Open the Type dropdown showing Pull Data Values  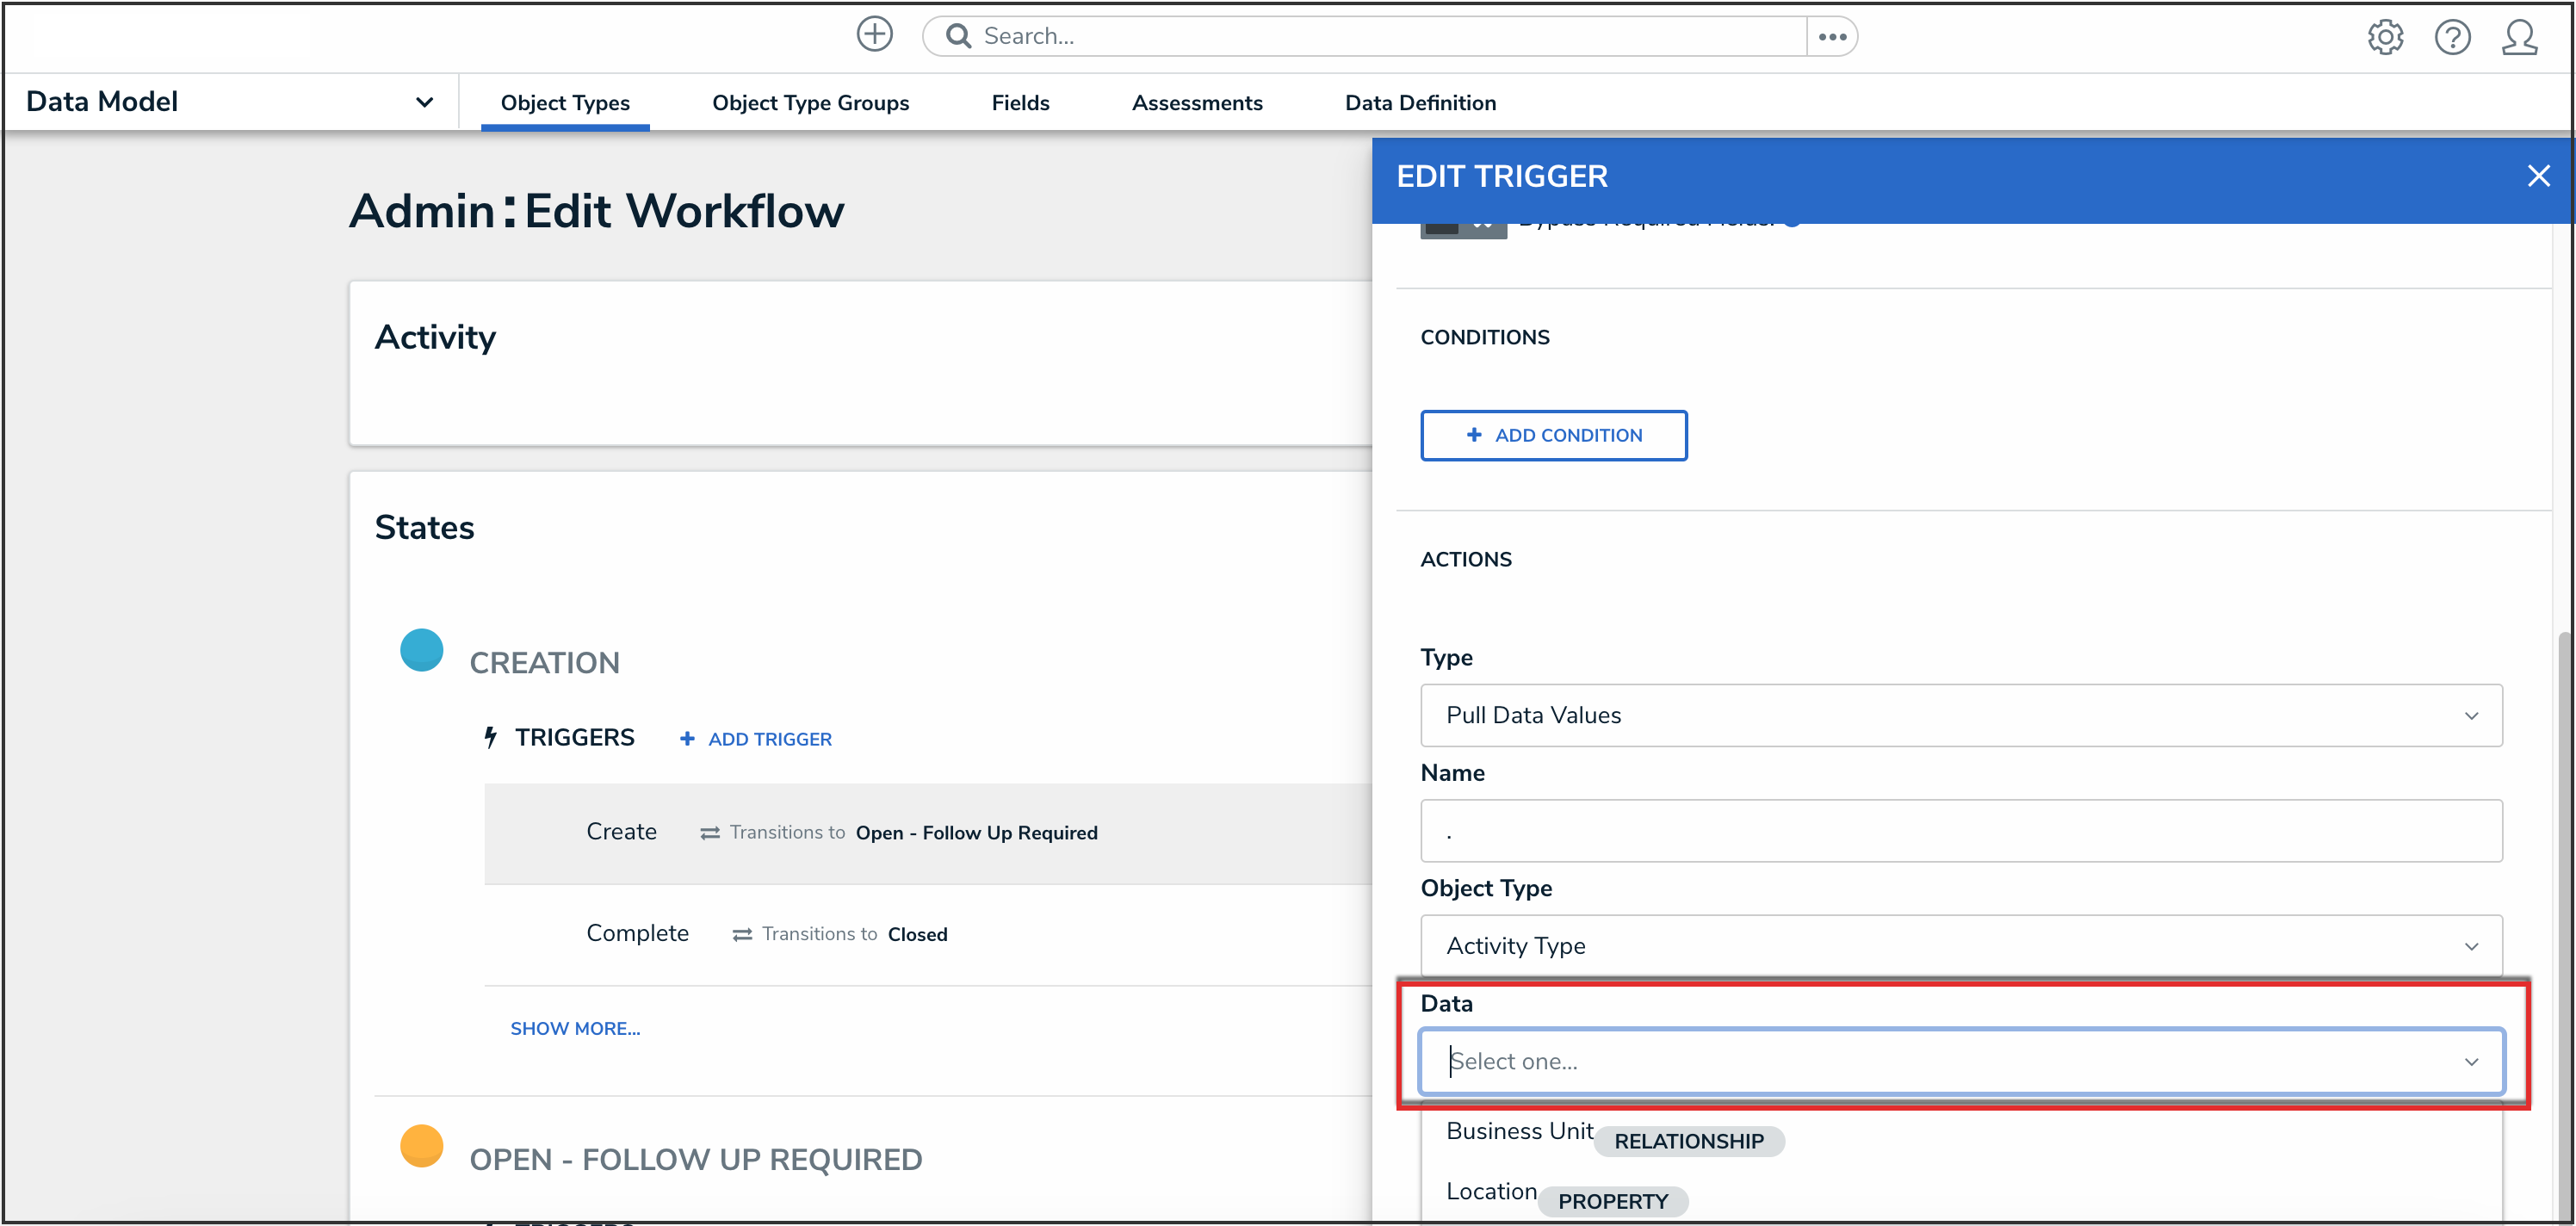click(1960, 715)
